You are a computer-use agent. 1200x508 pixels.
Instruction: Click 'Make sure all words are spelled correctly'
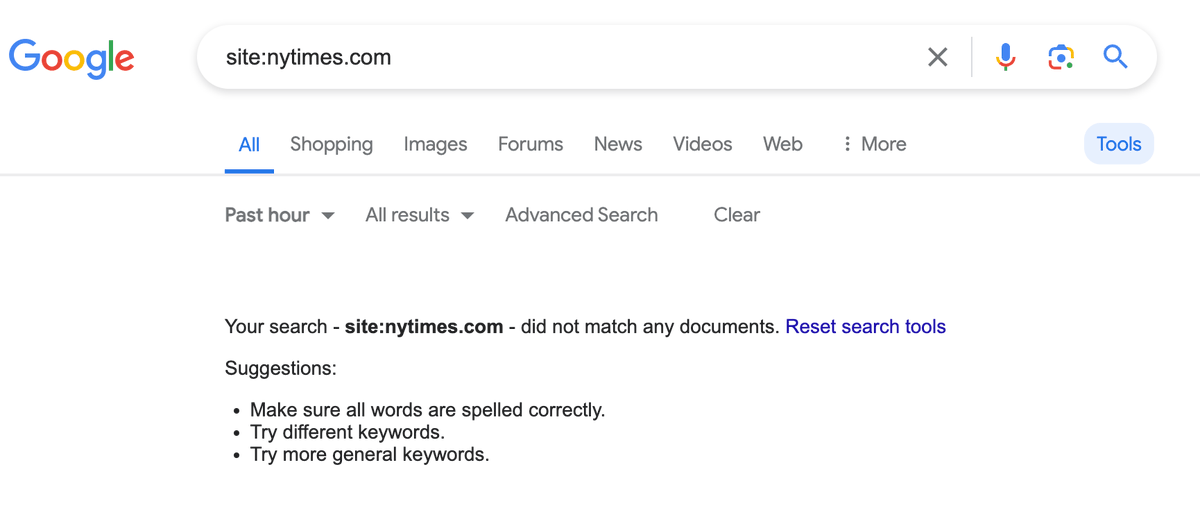point(427,410)
